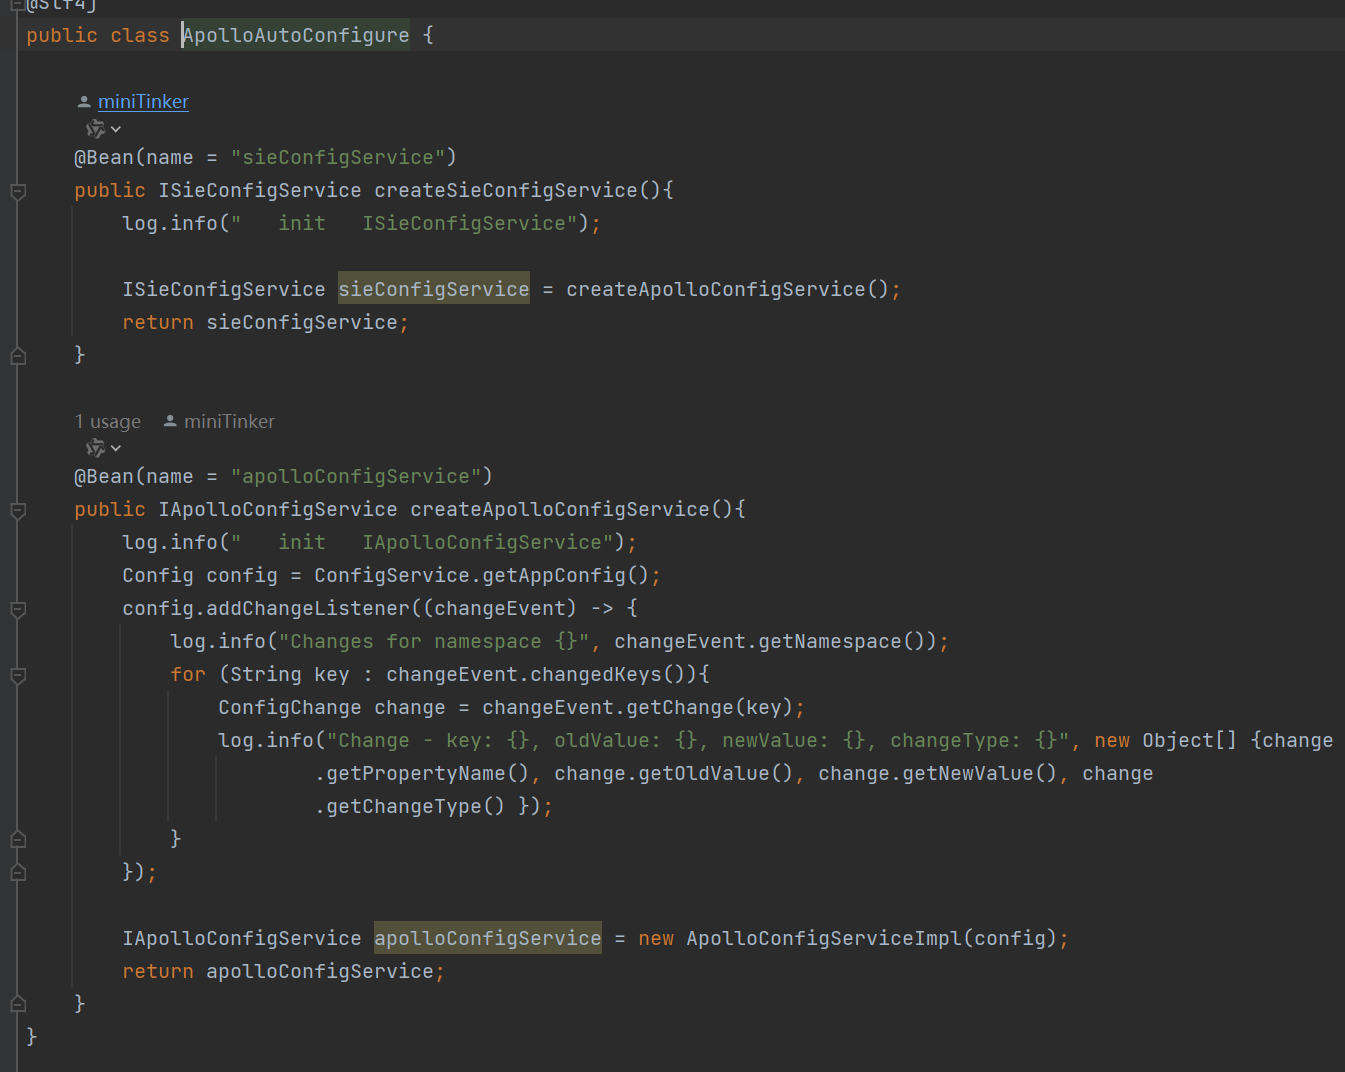Image resolution: width=1345 pixels, height=1072 pixels.
Task: Collapse the for loop over changedKeys in the gutter
Action: (x=18, y=675)
